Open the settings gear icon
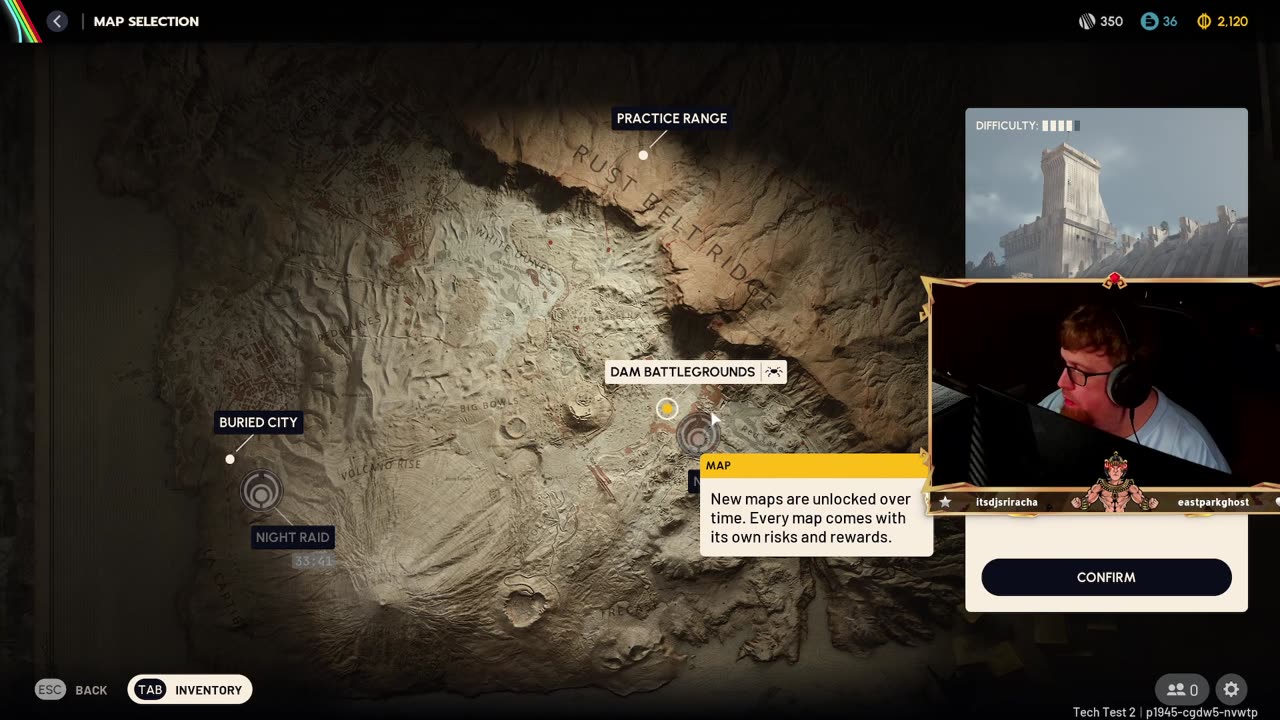1280x720 pixels. point(1231,690)
